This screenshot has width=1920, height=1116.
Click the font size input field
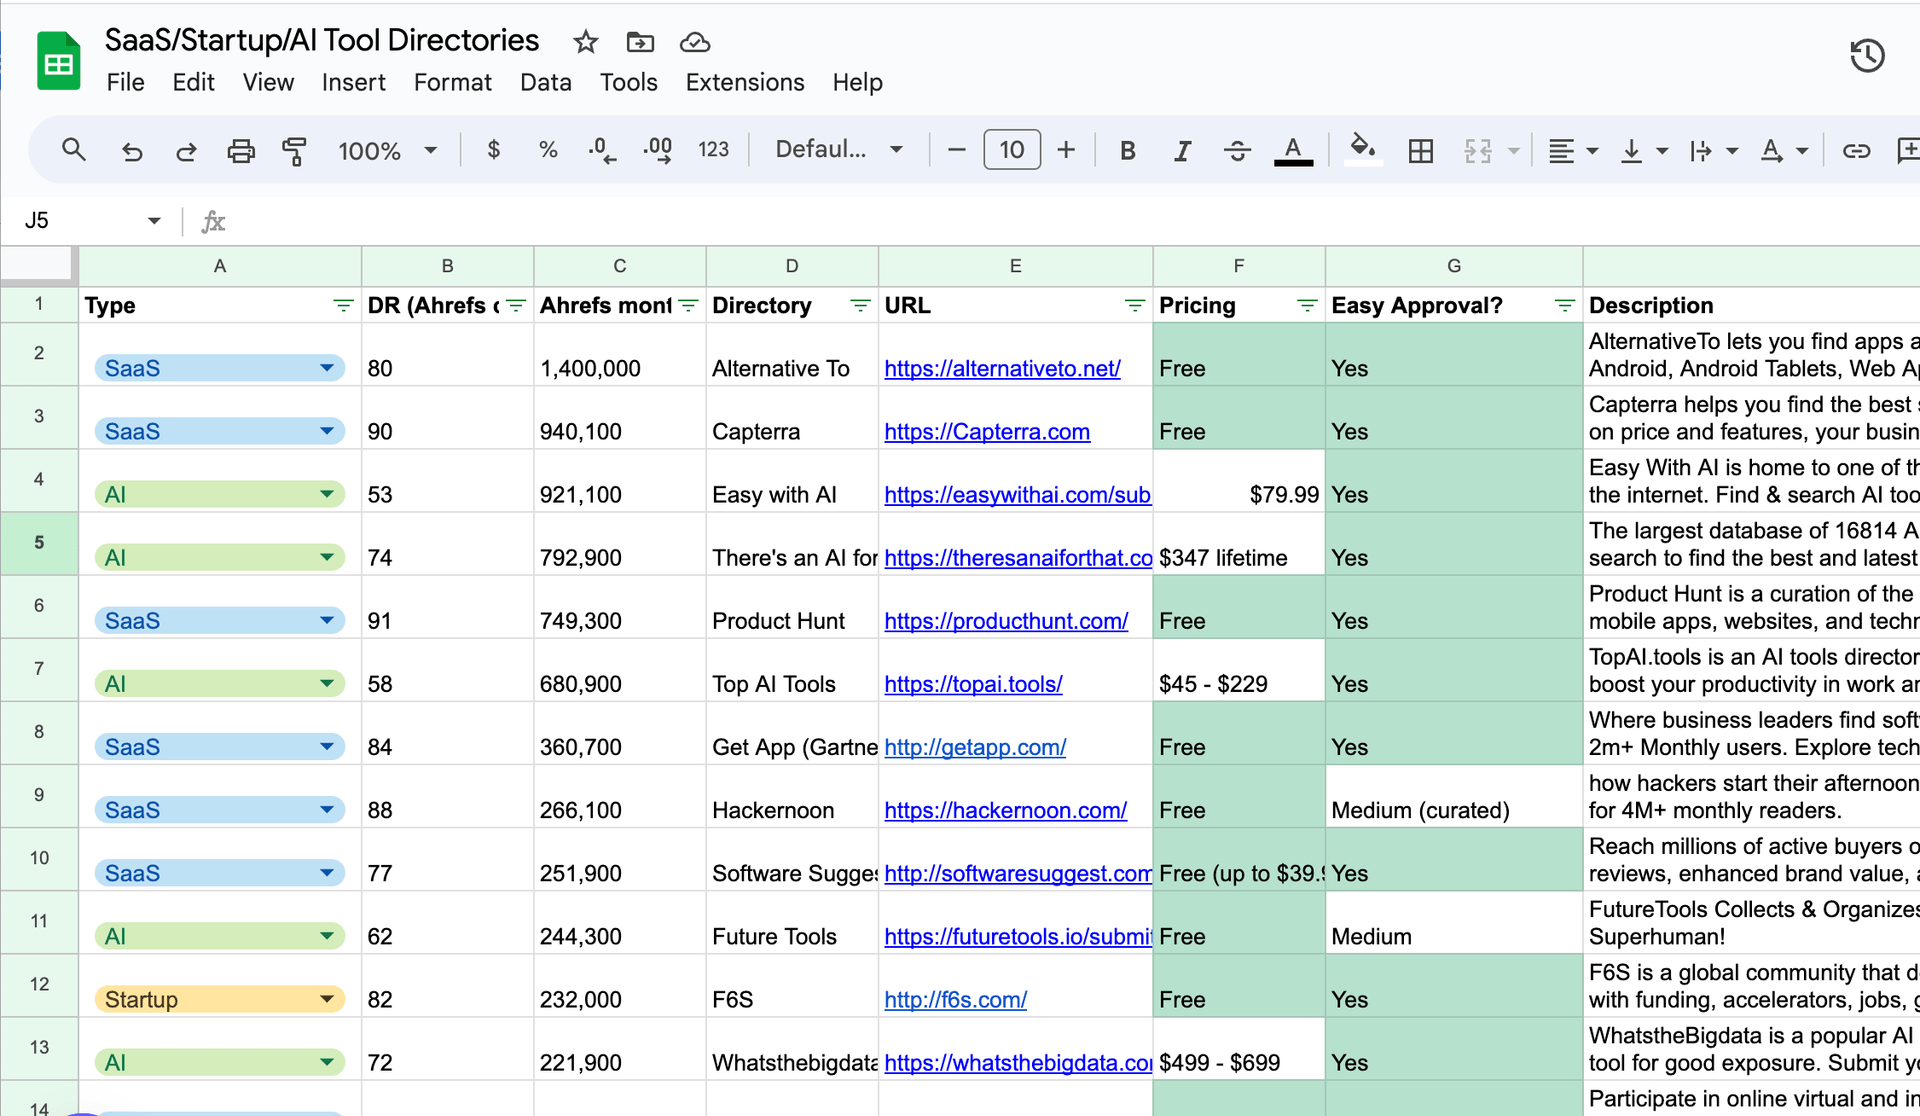pos(1011,150)
